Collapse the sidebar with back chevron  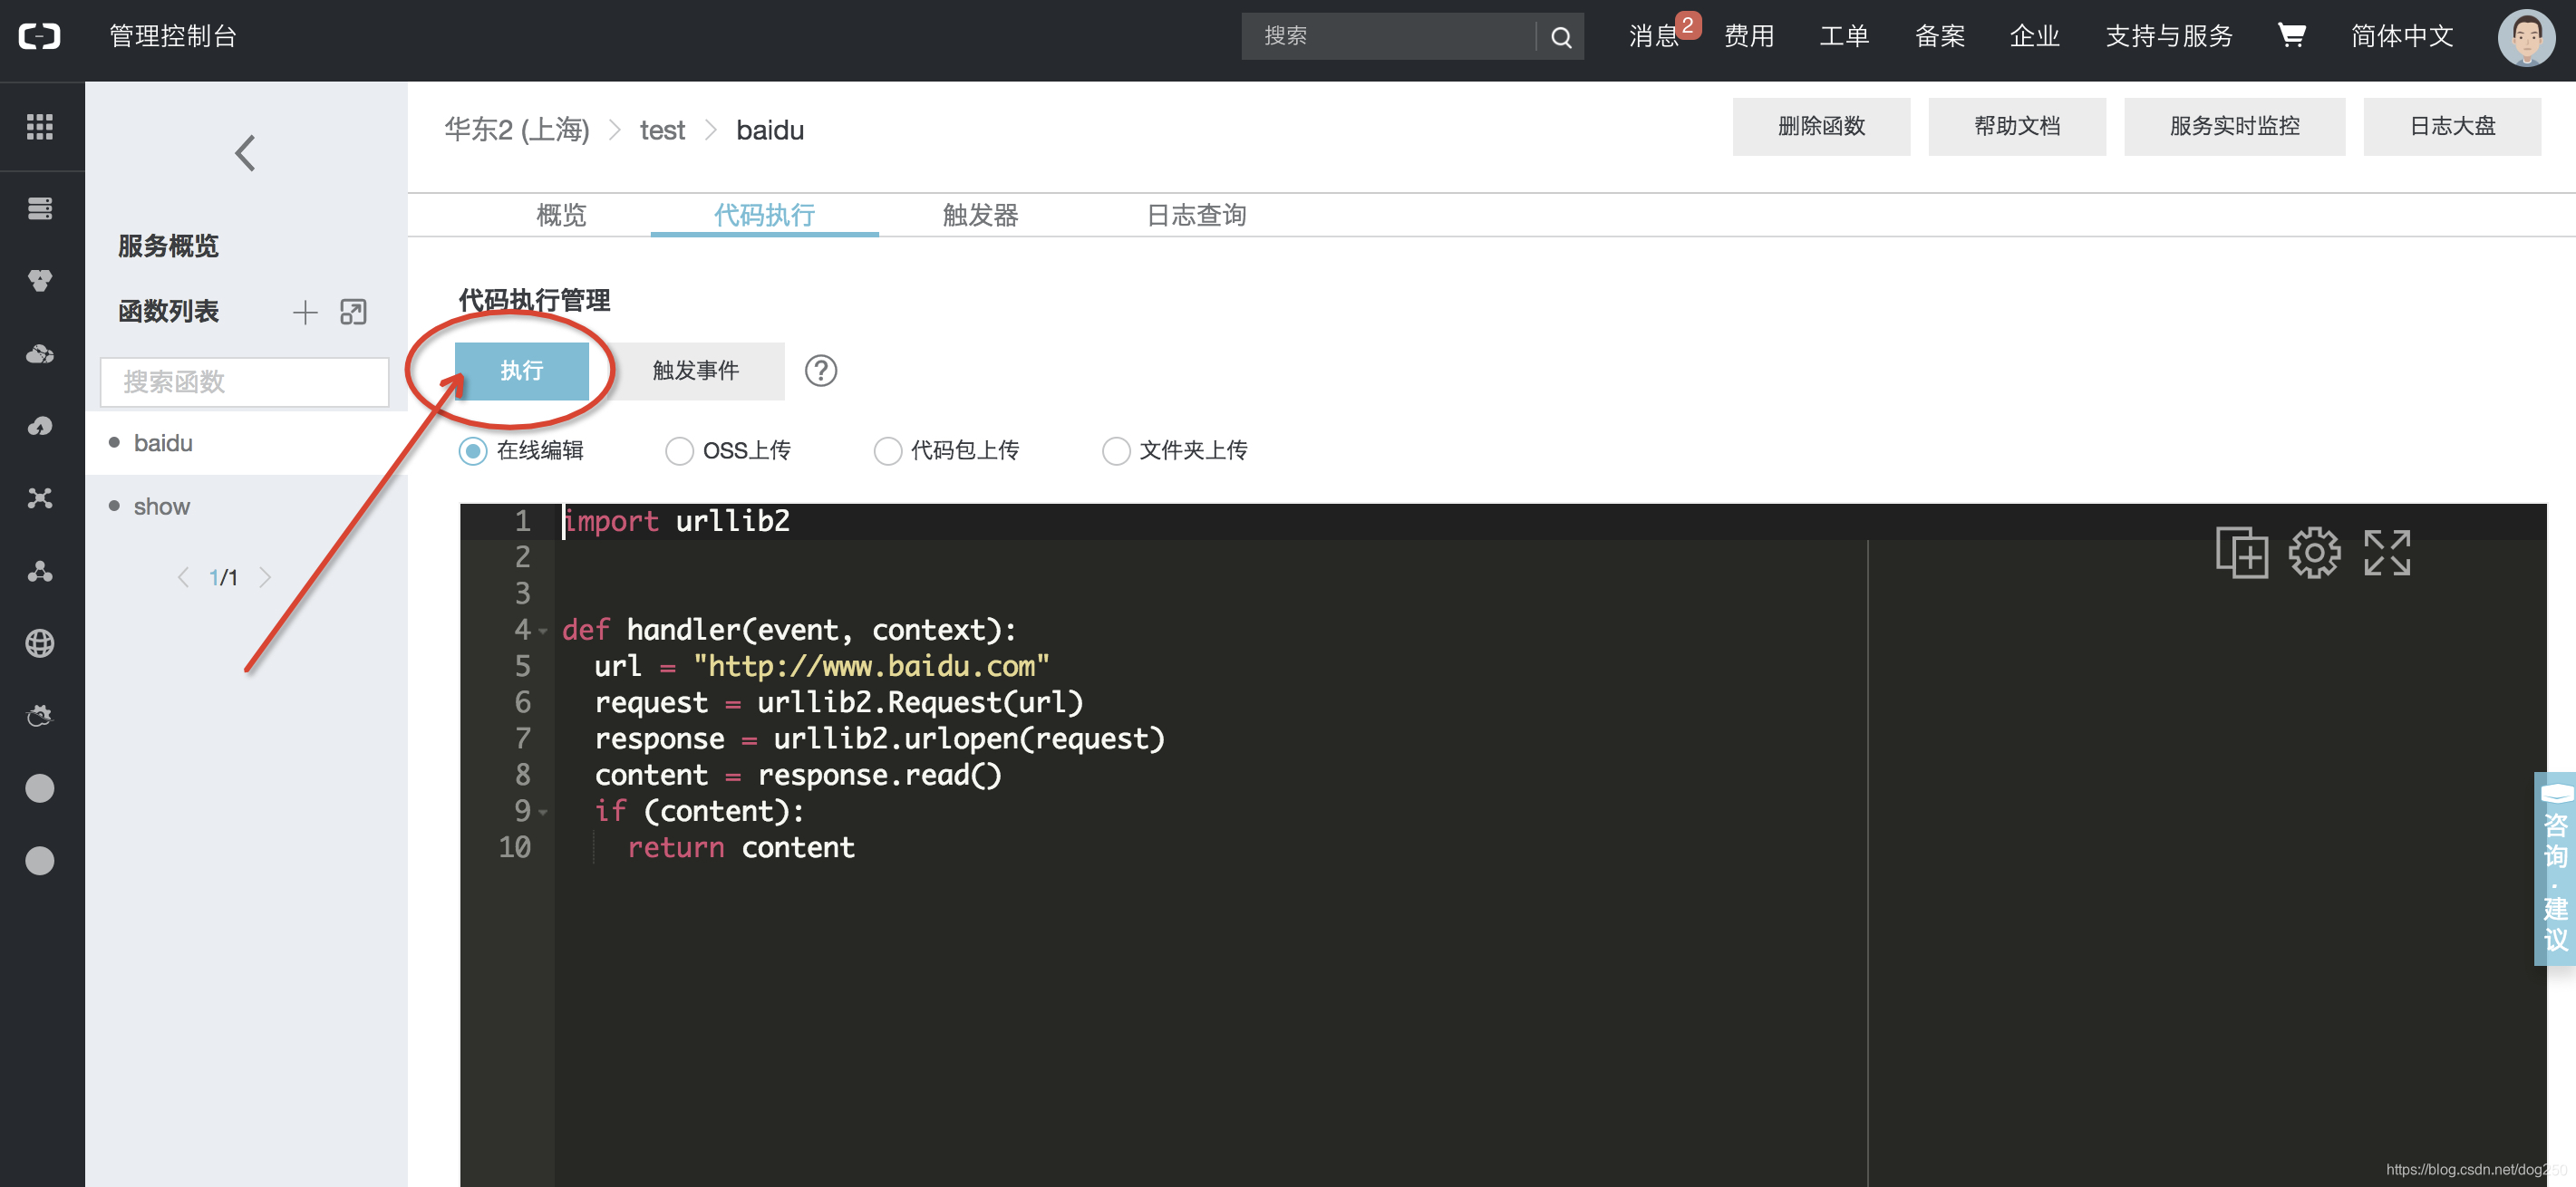[x=245, y=153]
